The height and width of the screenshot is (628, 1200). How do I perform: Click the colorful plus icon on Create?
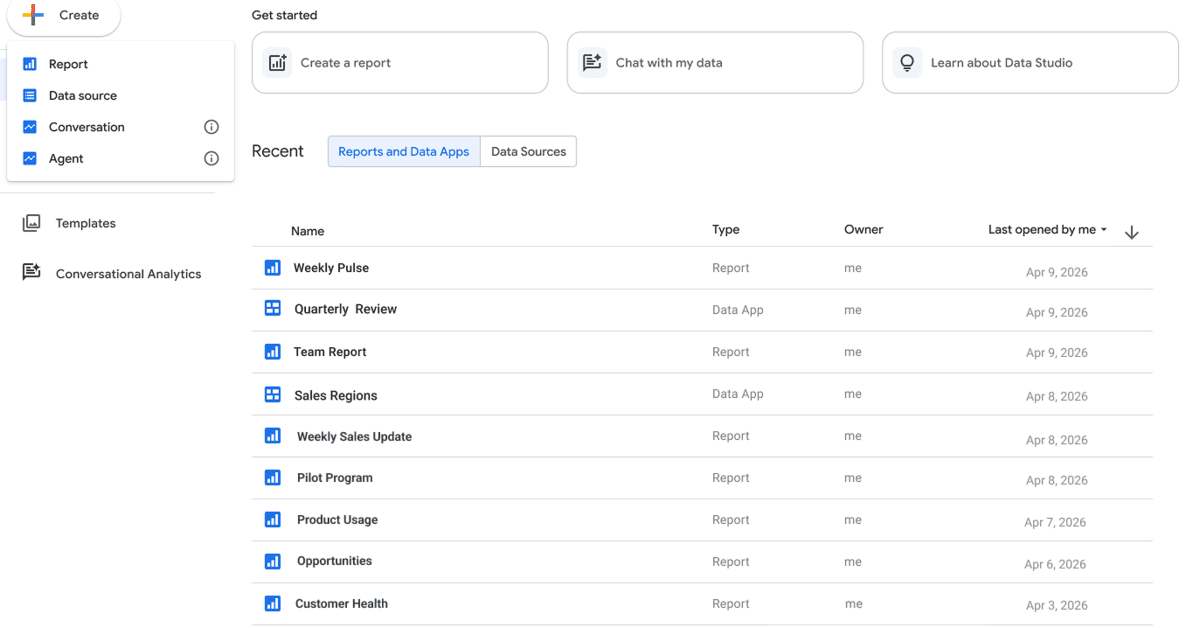pos(33,15)
